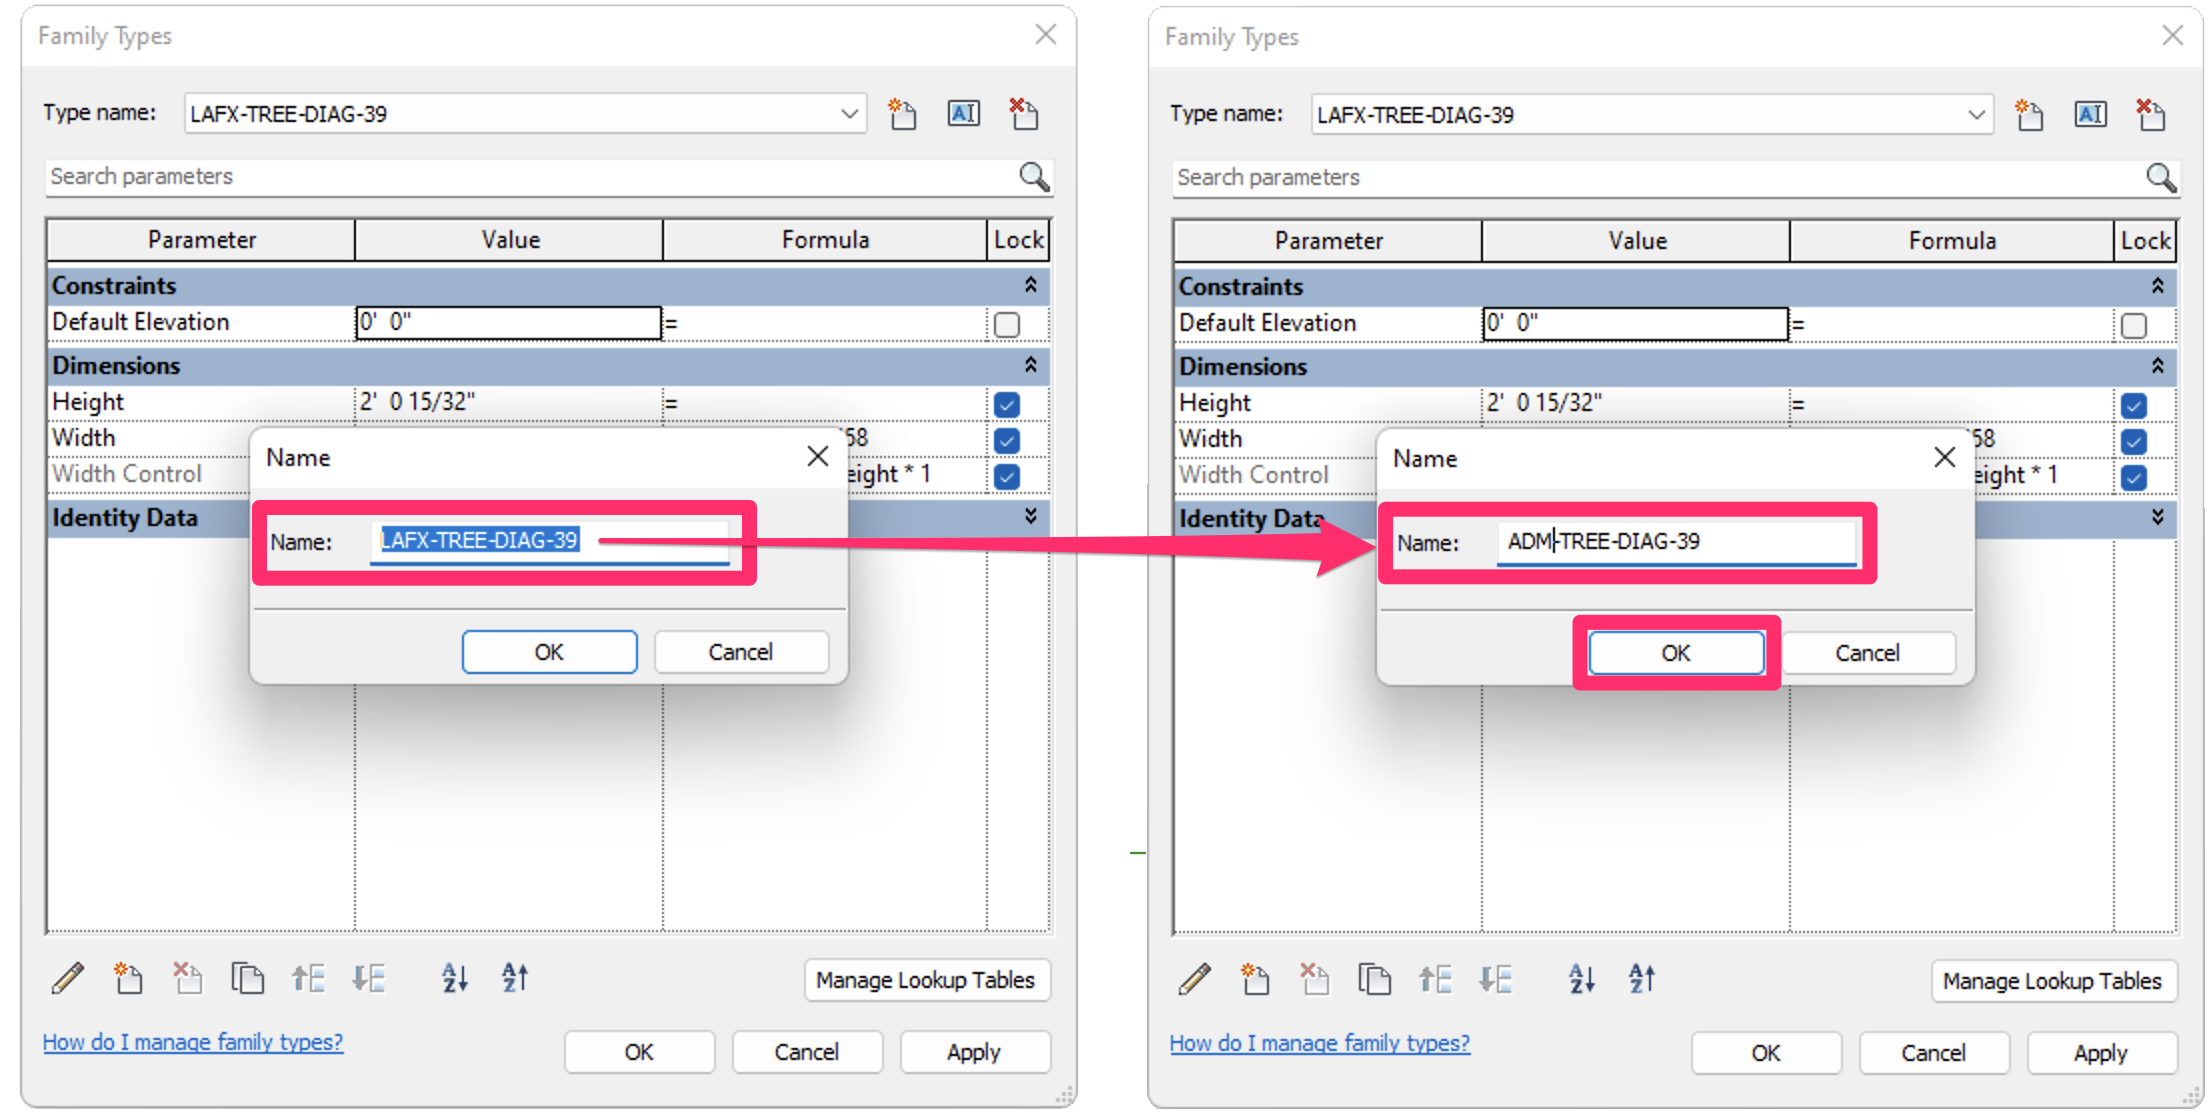2209x1114 pixels.
Task: Click New Parameter icon in right window bottom toolbar
Action: 1255,979
